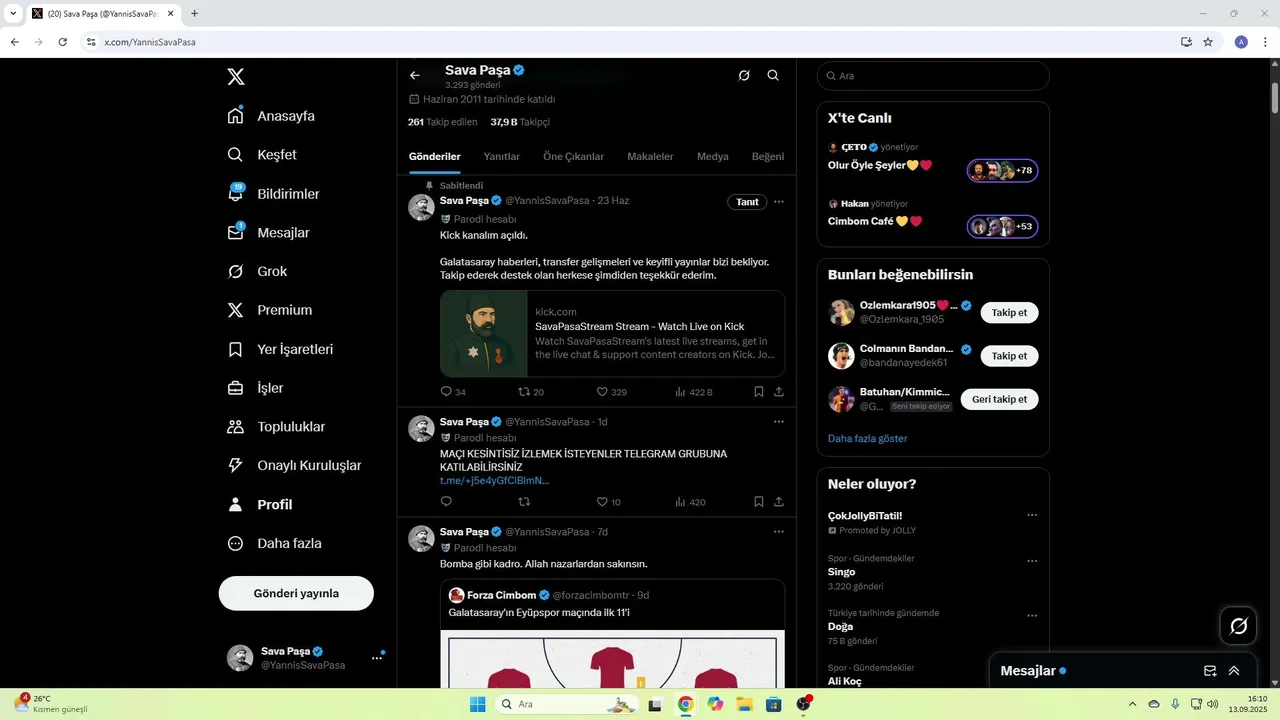Open Keşfet explore page
The height and width of the screenshot is (720, 1280).
[262, 155]
